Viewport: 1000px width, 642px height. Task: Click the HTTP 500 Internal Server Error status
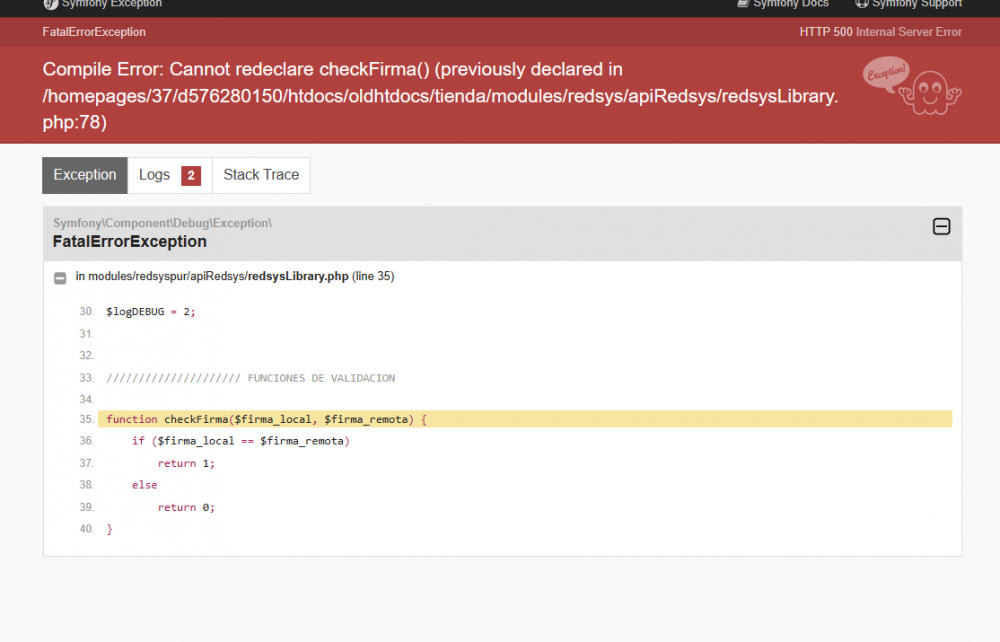click(881, 32)
